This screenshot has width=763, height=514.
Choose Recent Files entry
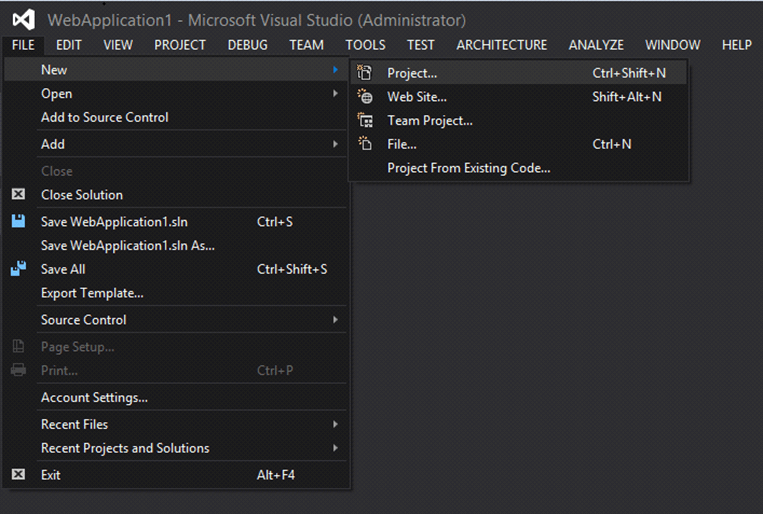point(176,424)
